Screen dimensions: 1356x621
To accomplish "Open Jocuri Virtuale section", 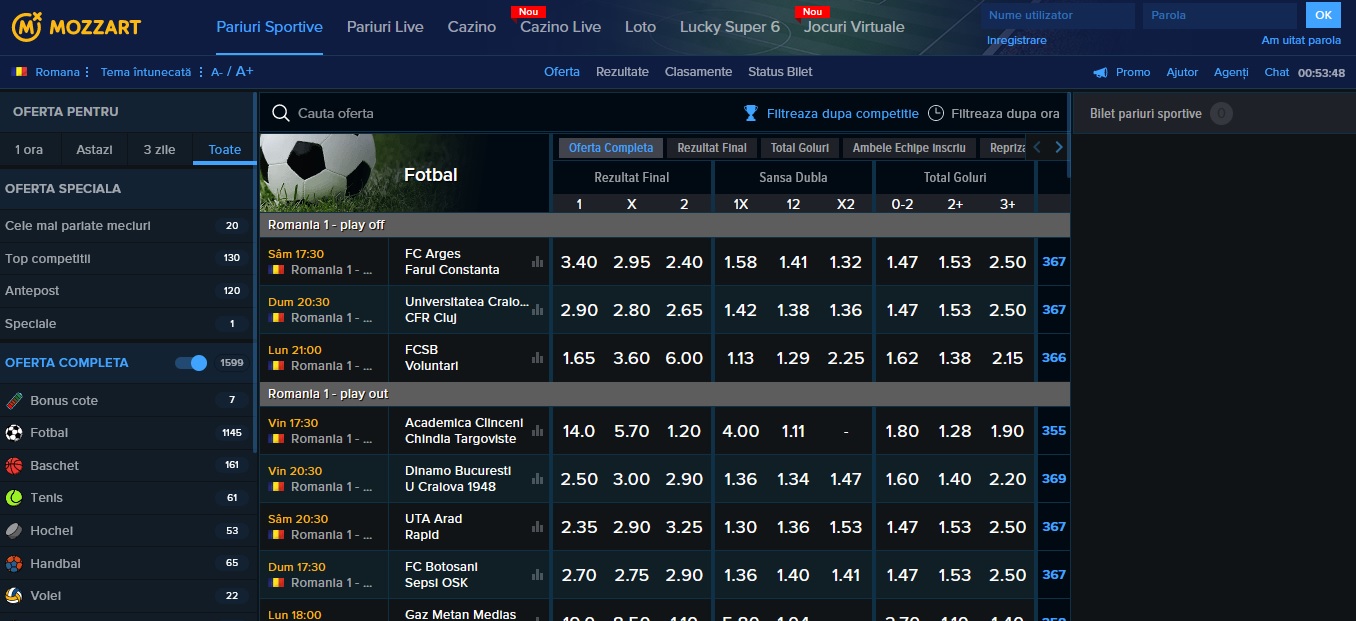I will pyautogui.click(x=854, y=27).
